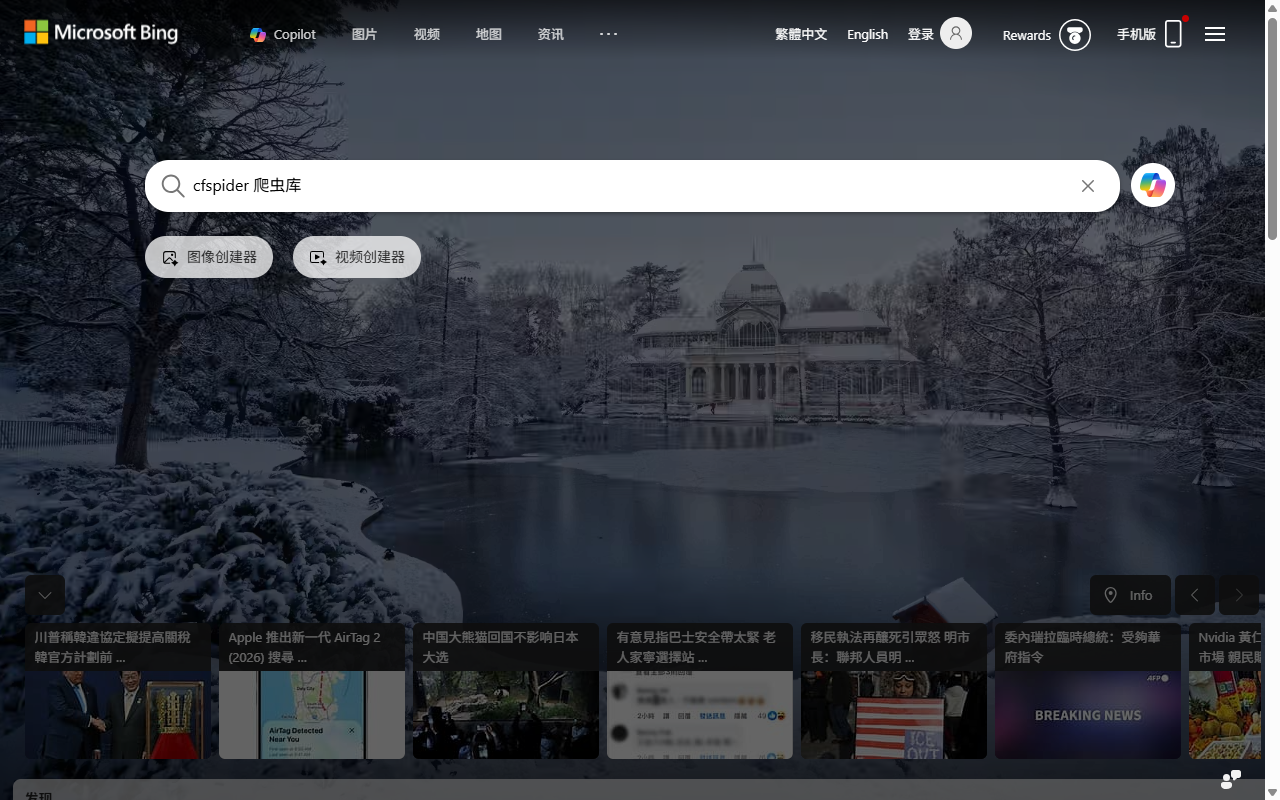
Task: Click the Microsoft Bing logo
Action: [101, 33]
